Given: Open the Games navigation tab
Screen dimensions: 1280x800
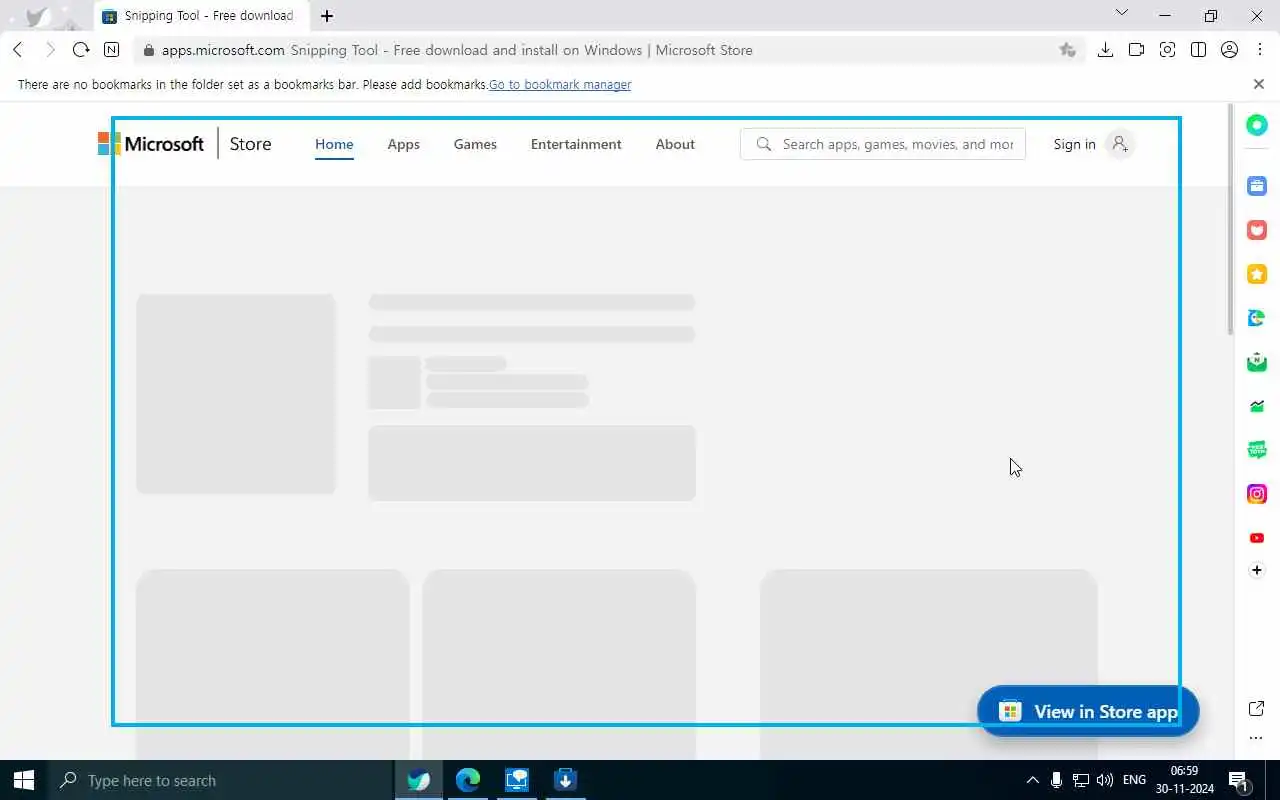Looking at the screenshot, I should point(475,144).
